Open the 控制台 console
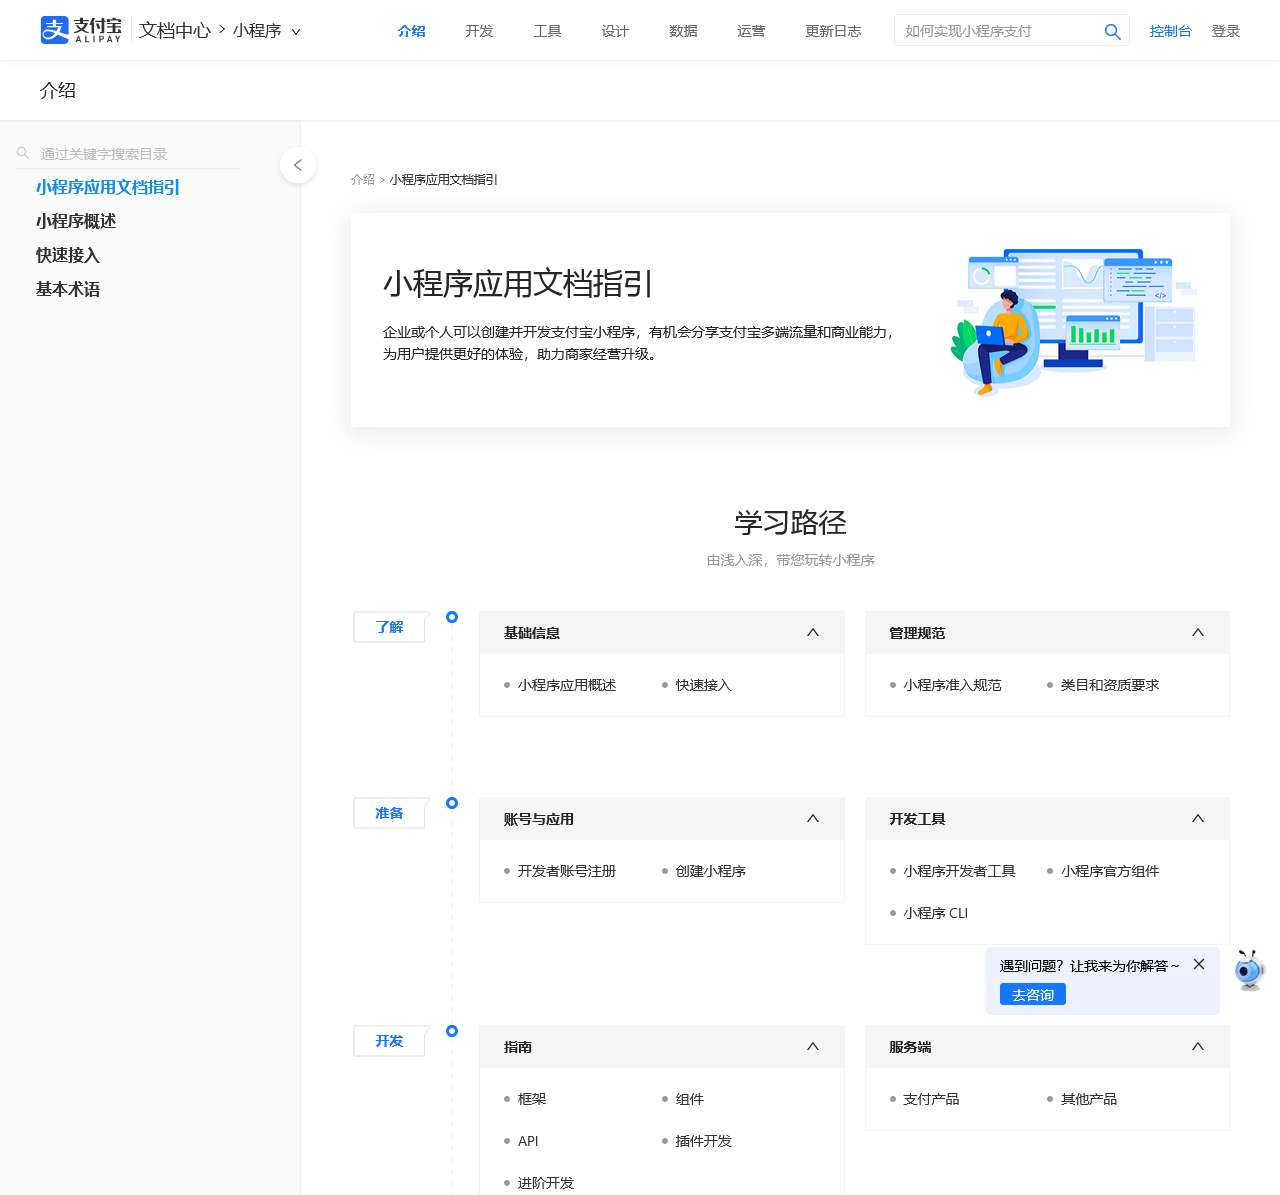1280x1195 pixels. [x=1170, y=31]
